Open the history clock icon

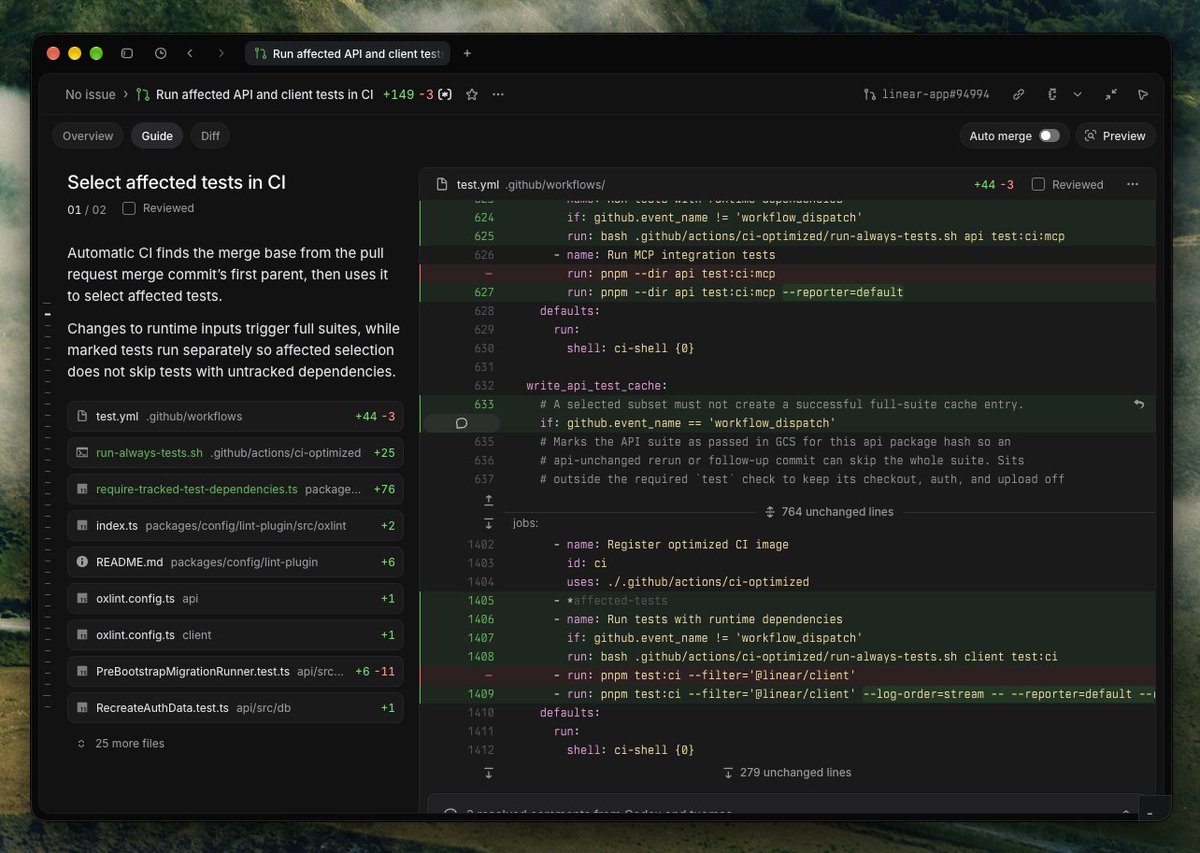pyautogui.click(x=161, y=54)
